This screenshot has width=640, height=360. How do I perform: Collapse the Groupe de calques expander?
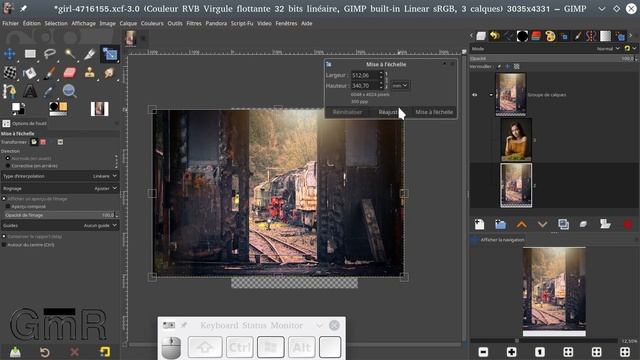491,95
